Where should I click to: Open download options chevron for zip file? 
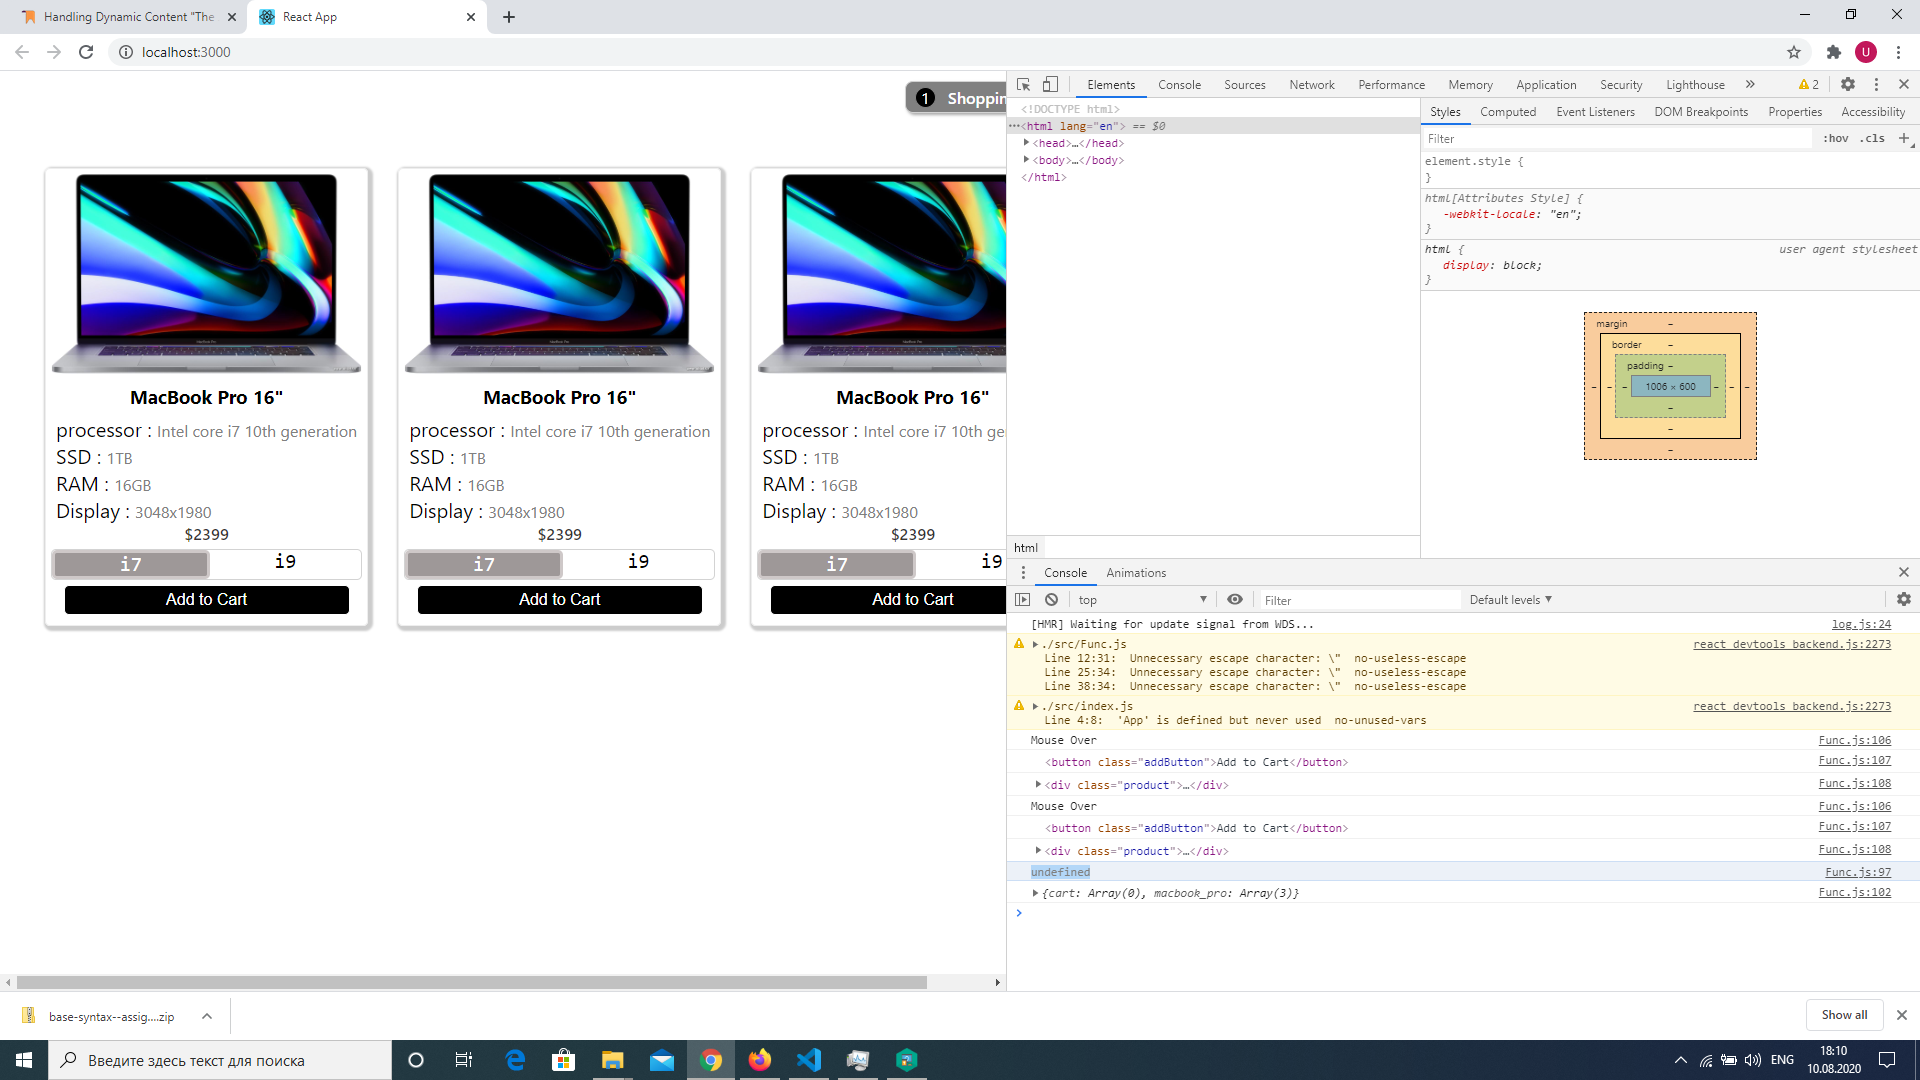pyautogui.click(x=207, y=1016)
